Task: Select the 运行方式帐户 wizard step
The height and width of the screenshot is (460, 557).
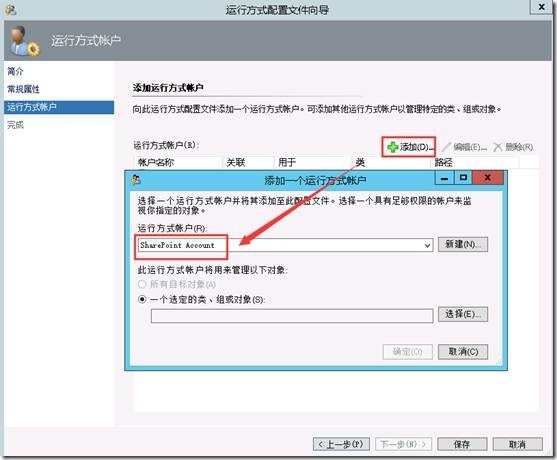Action: point(59,107)
